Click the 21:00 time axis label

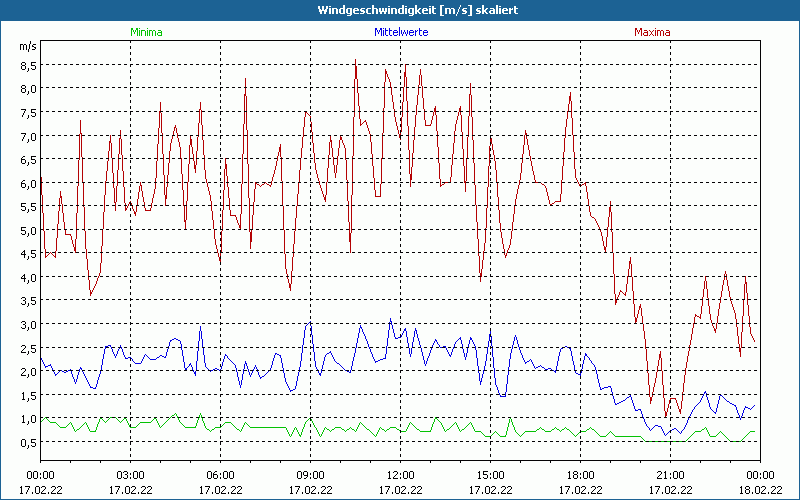(670, 476)
